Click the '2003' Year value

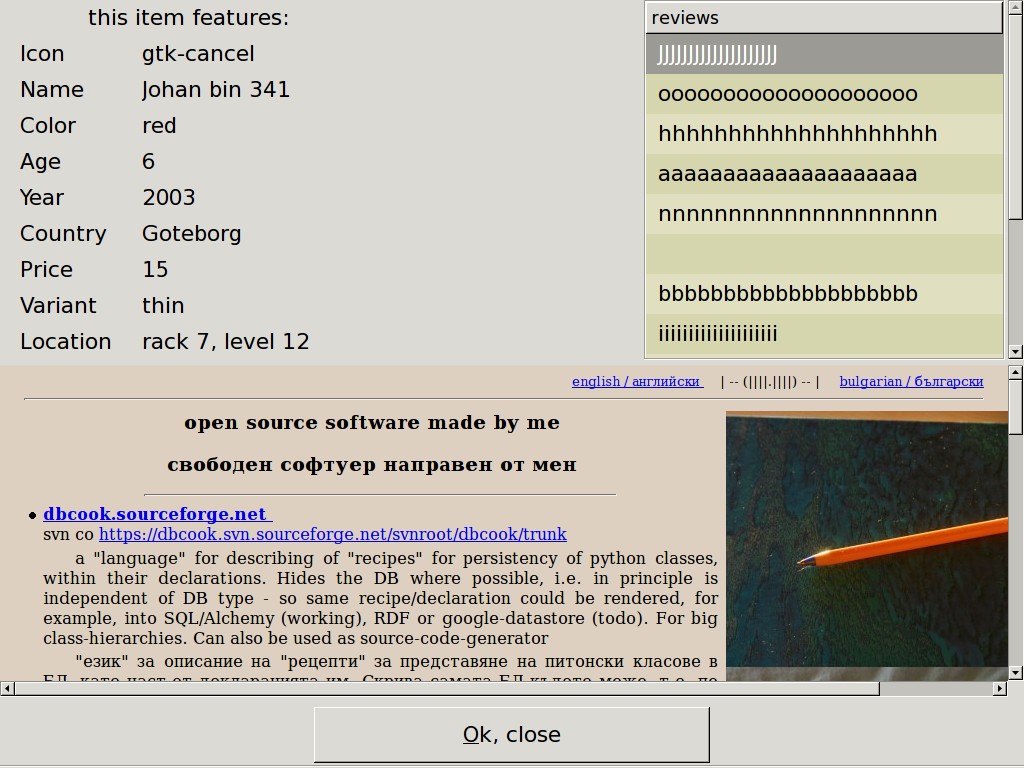tap(168, 197)
